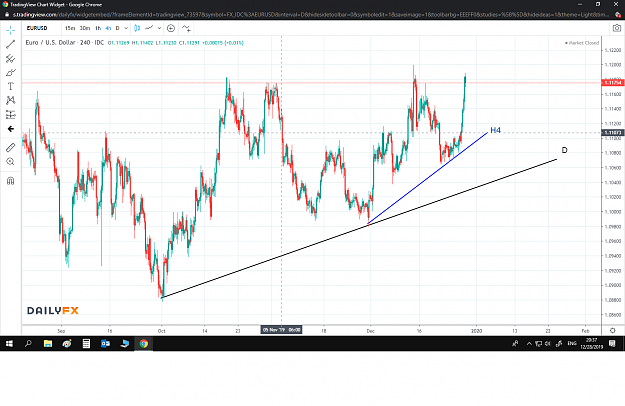
Task: Expand the indicators dropdown arrow
Action: coord(159,28)
